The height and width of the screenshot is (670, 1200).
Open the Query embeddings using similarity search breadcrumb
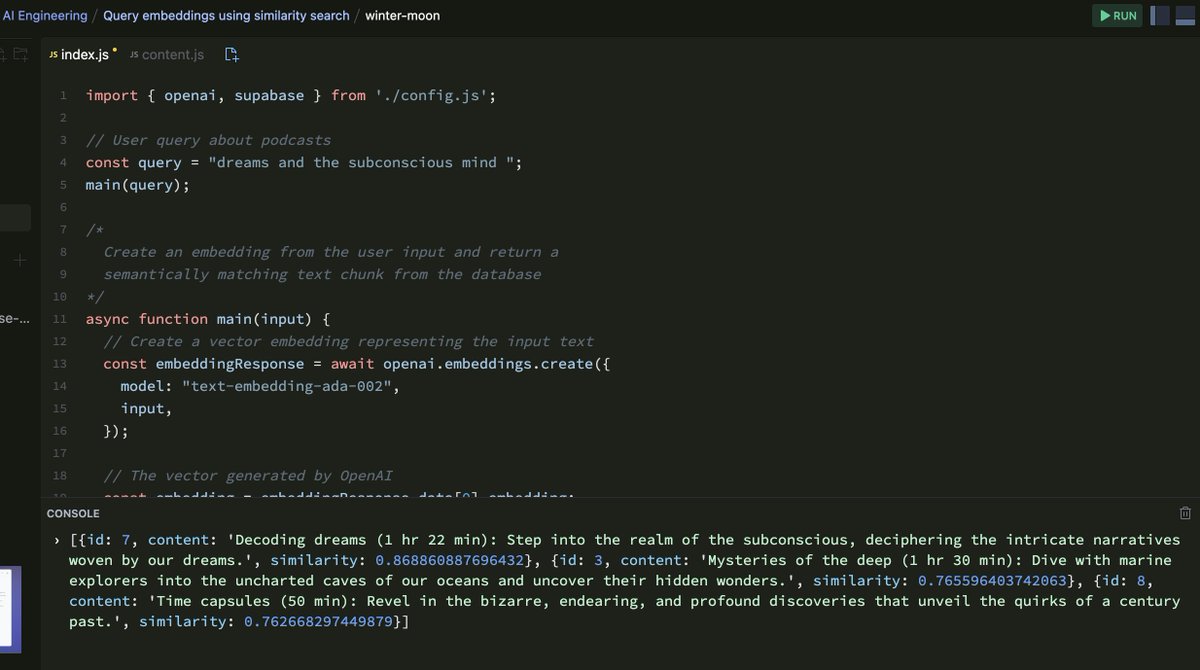click(x=226, y=16)
